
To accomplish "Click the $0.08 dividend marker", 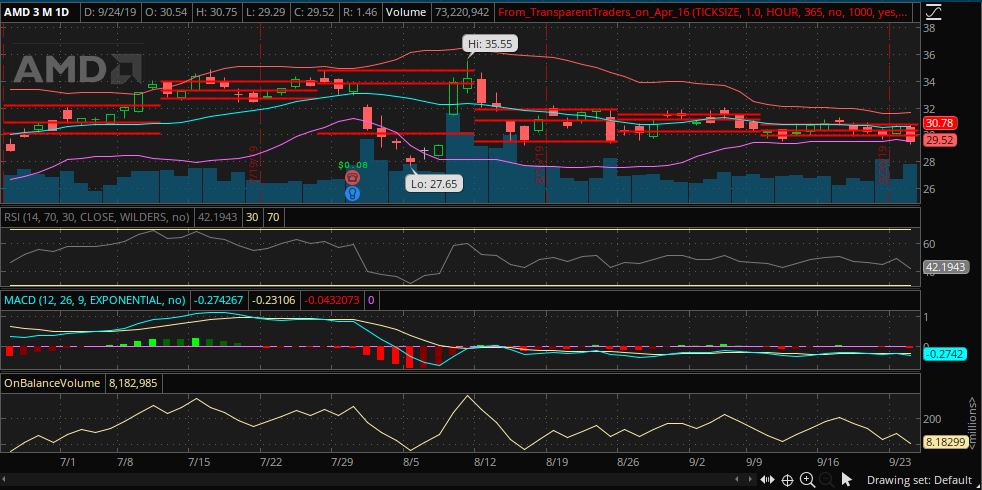I will 351,165.
